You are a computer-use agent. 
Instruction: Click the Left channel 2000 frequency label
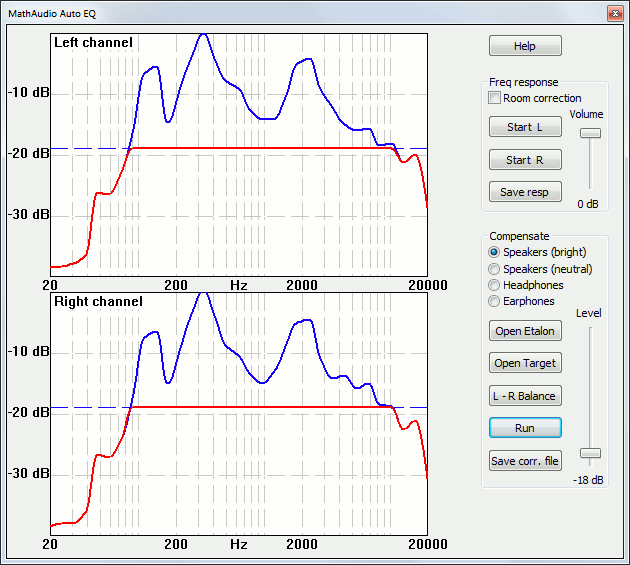coord(302,285)
